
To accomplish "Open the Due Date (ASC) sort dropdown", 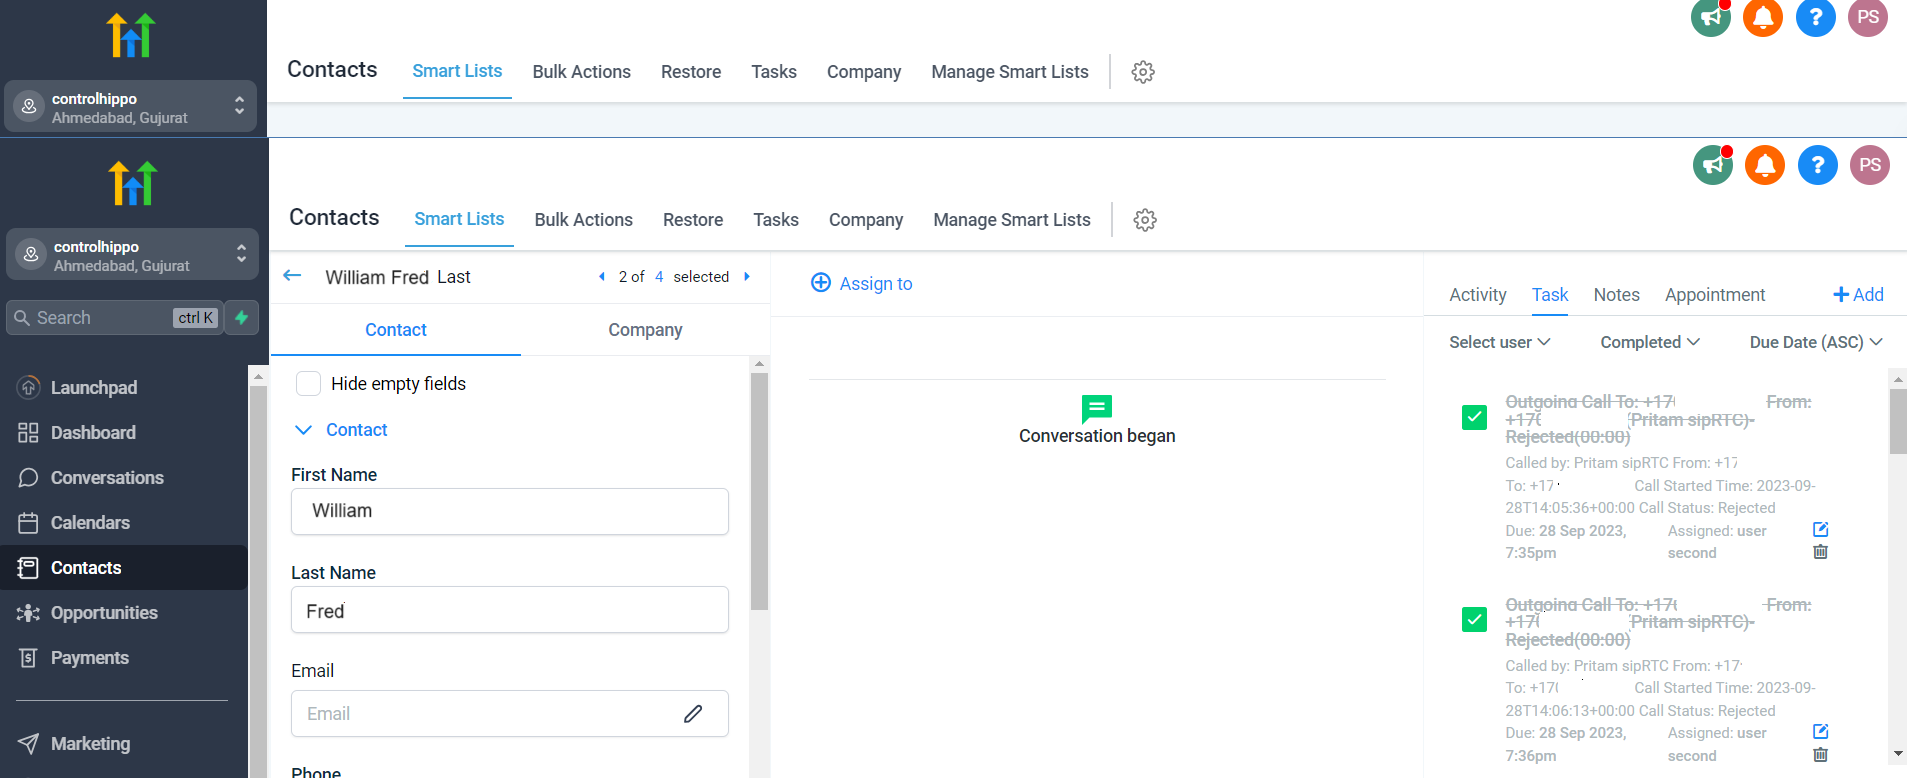I will click(1816, 342).
